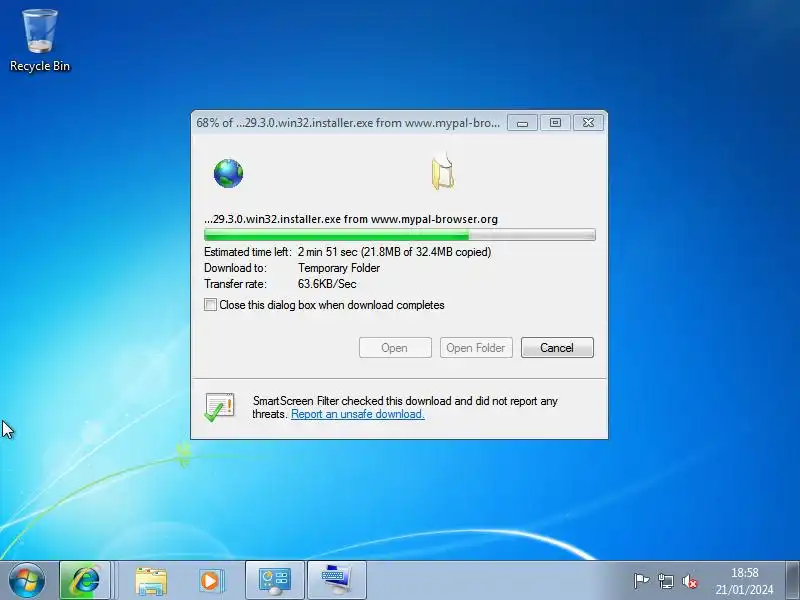Open Windows Explorer from the taskbar
This screenshot has width=800, height=600.
click(151, 581)
